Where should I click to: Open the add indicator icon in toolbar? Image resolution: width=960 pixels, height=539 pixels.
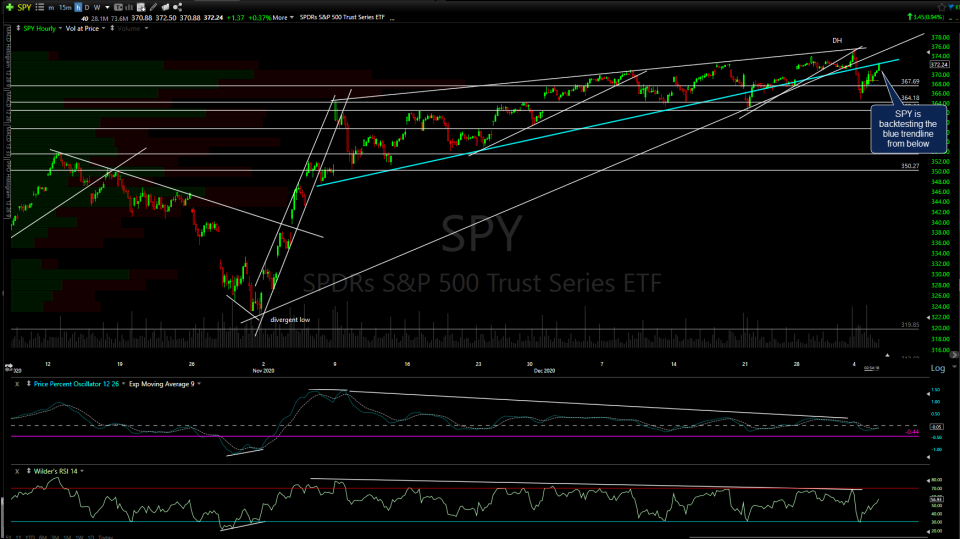point(141,7)
